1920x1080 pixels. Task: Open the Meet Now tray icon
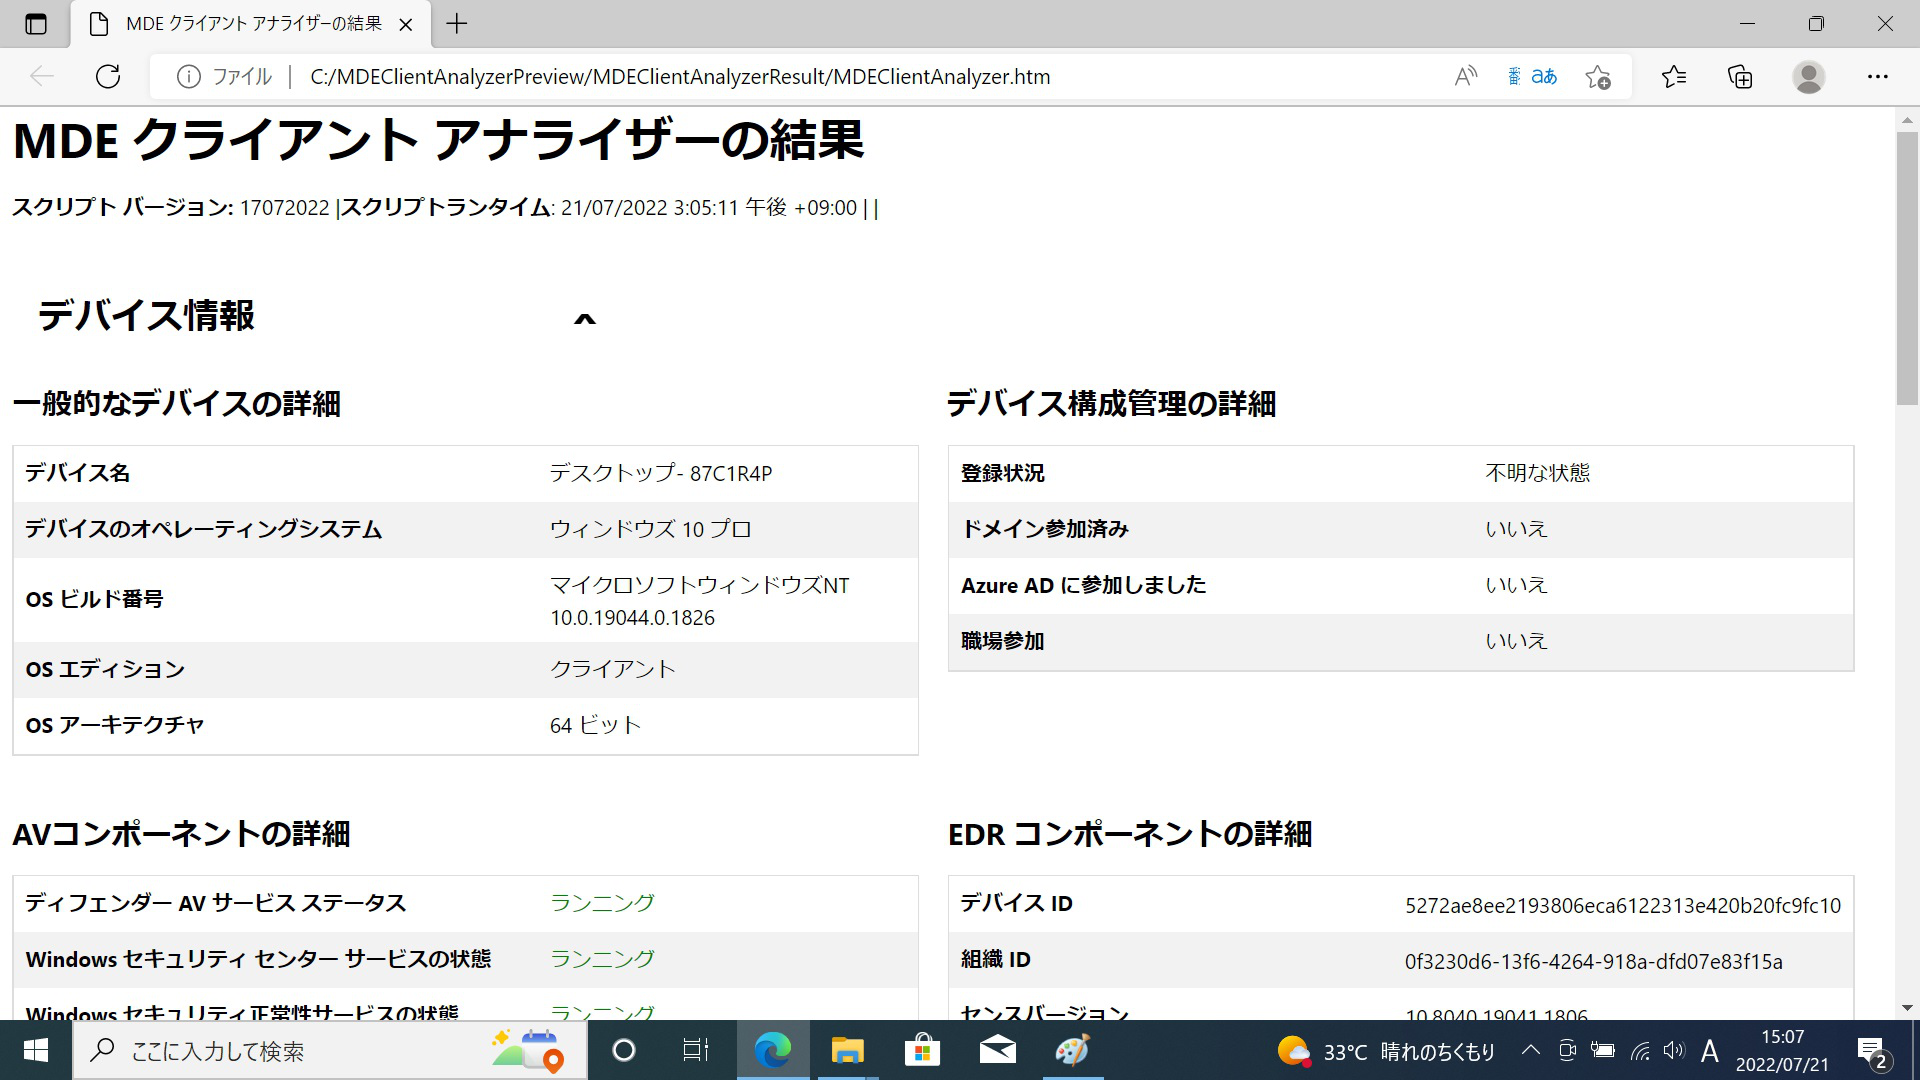click(1567, 1050)
